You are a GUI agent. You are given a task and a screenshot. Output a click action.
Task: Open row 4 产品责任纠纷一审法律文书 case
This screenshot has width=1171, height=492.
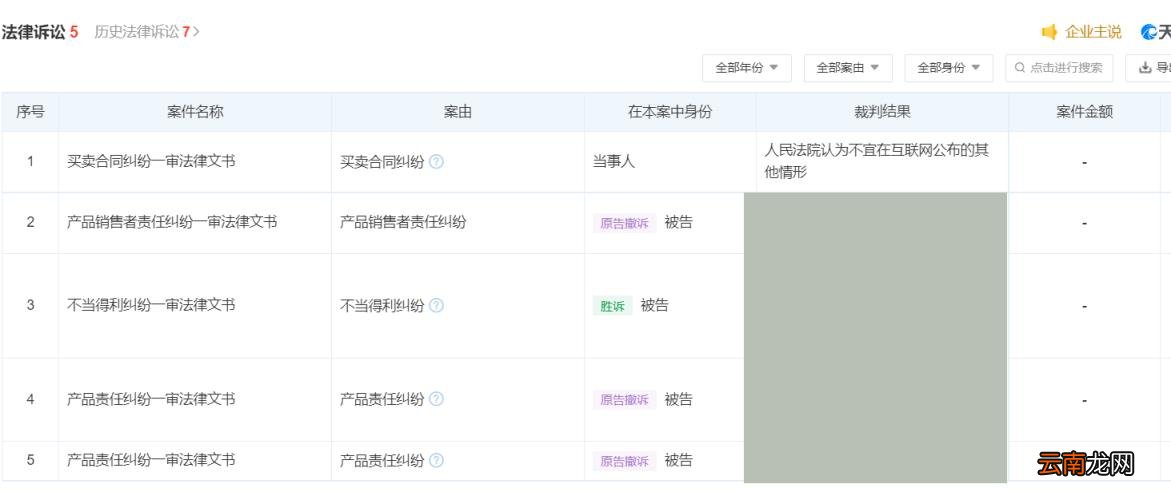click(x=152, y=399)
